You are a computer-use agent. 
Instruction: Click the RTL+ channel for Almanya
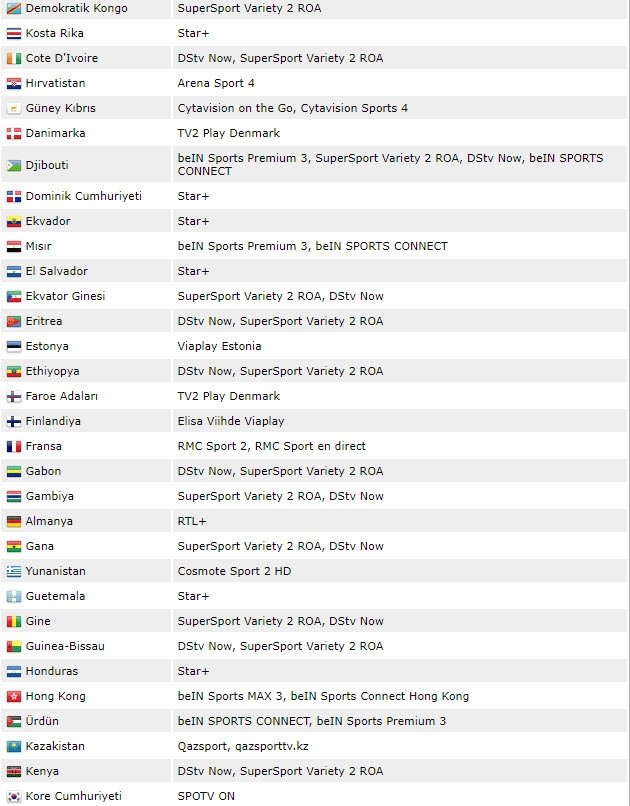click(193, 521)
